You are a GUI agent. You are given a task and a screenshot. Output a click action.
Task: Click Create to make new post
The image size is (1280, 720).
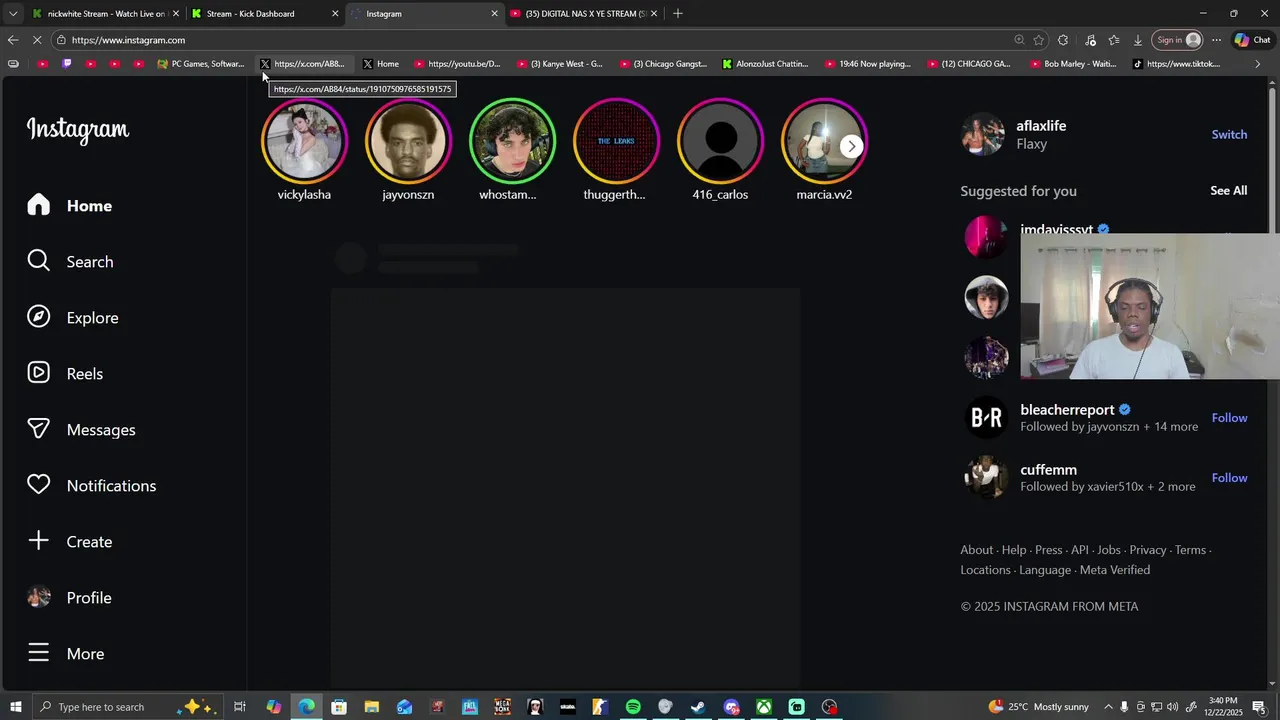[69, 542]
